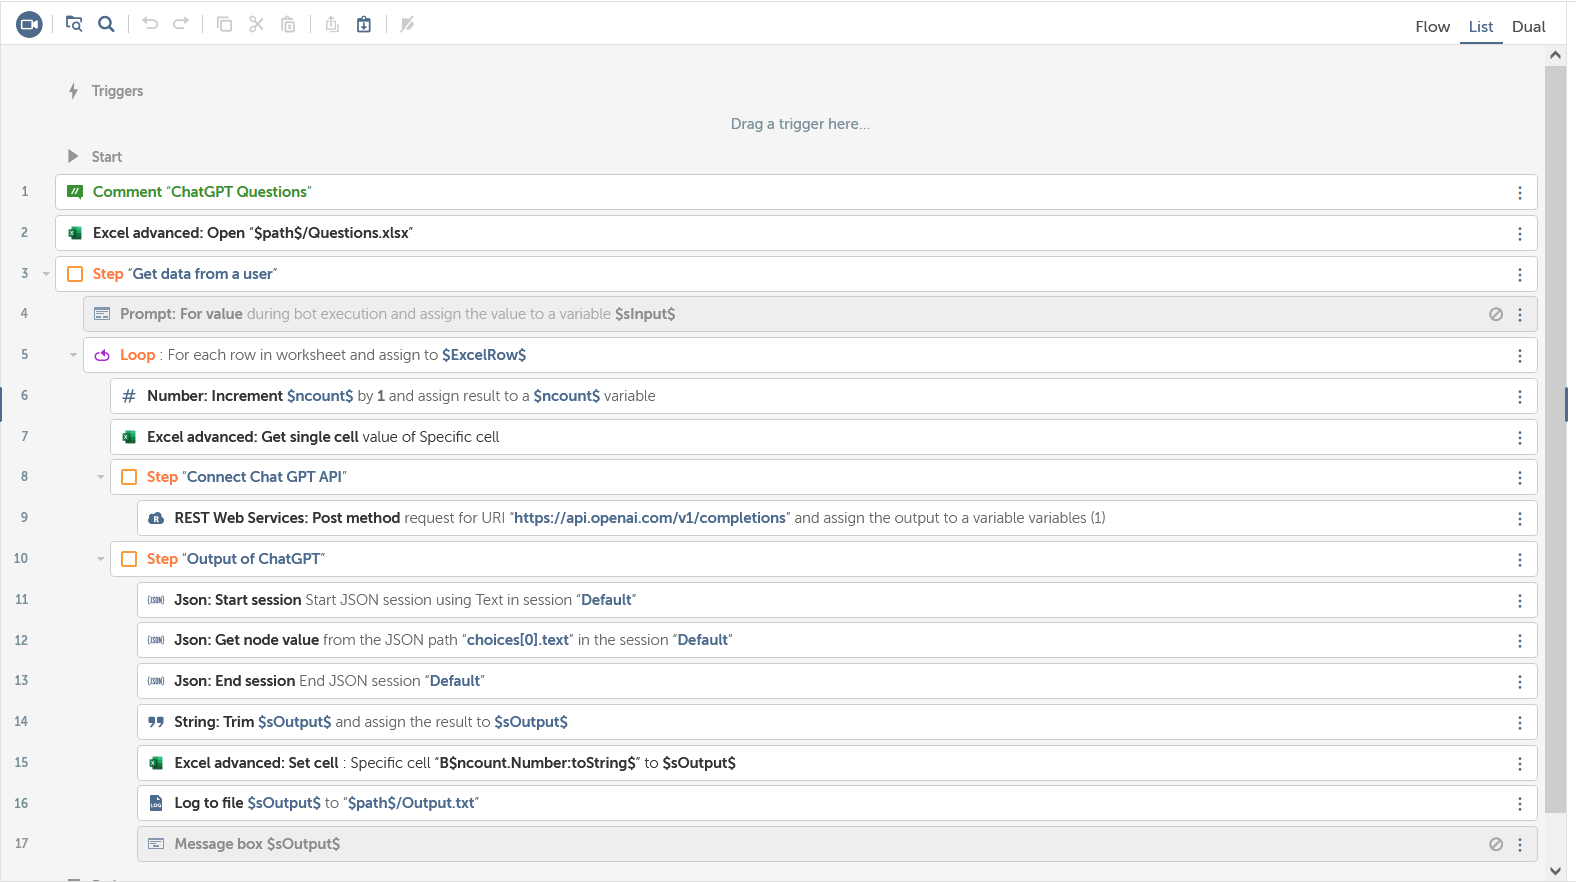Toggle disabled state on Message box row
The width and height of the screenshot is (1576, 882).
click(1496, 844)
